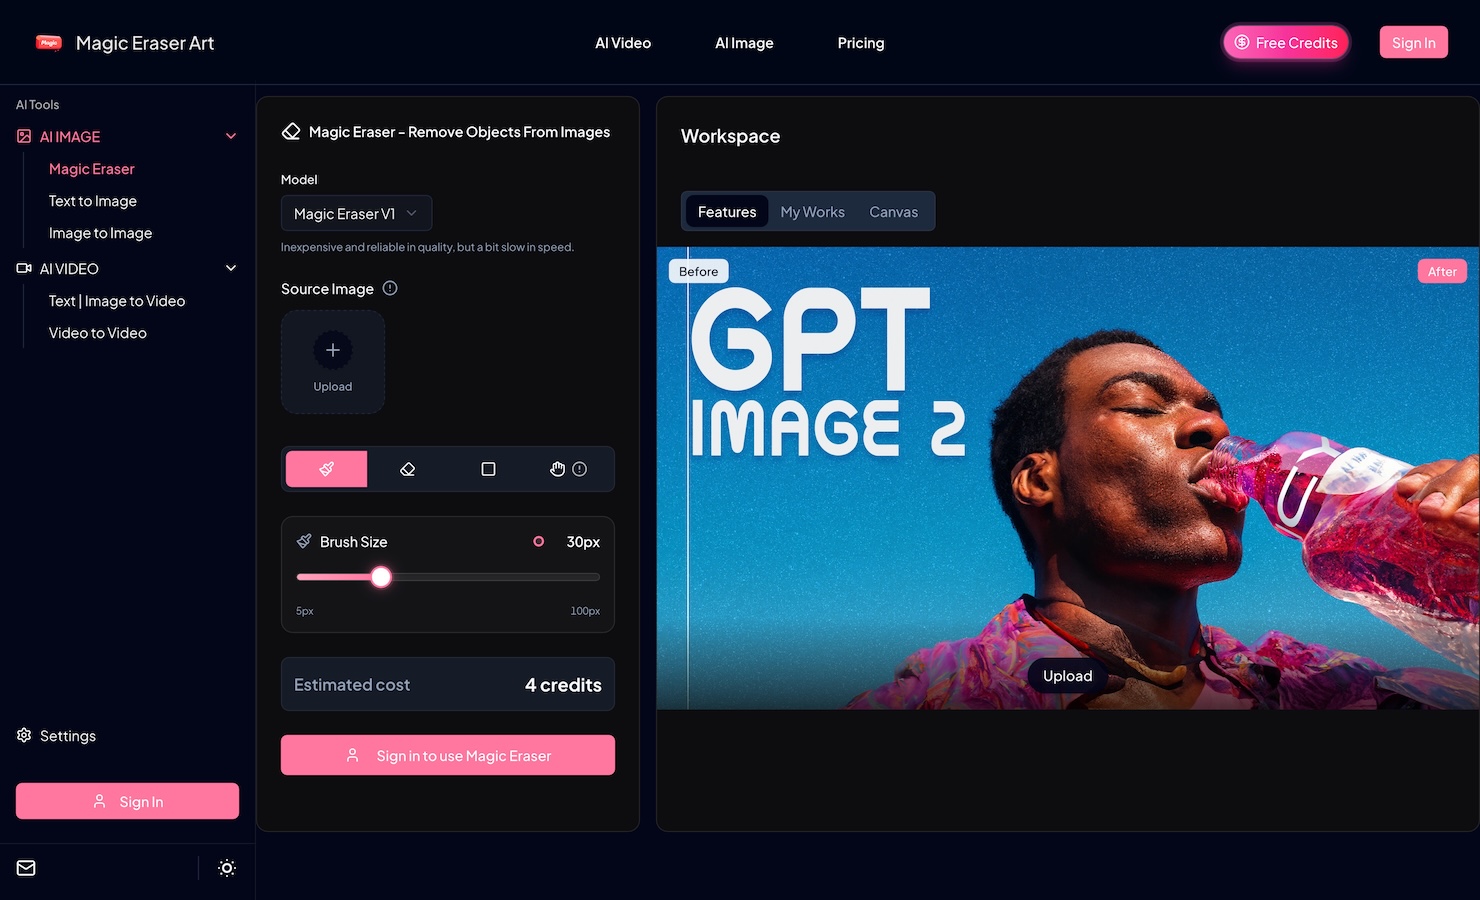Click the Workspace heading
Image resolution: width=1480 pixels, height=900 pixels.
click(731, 136)
